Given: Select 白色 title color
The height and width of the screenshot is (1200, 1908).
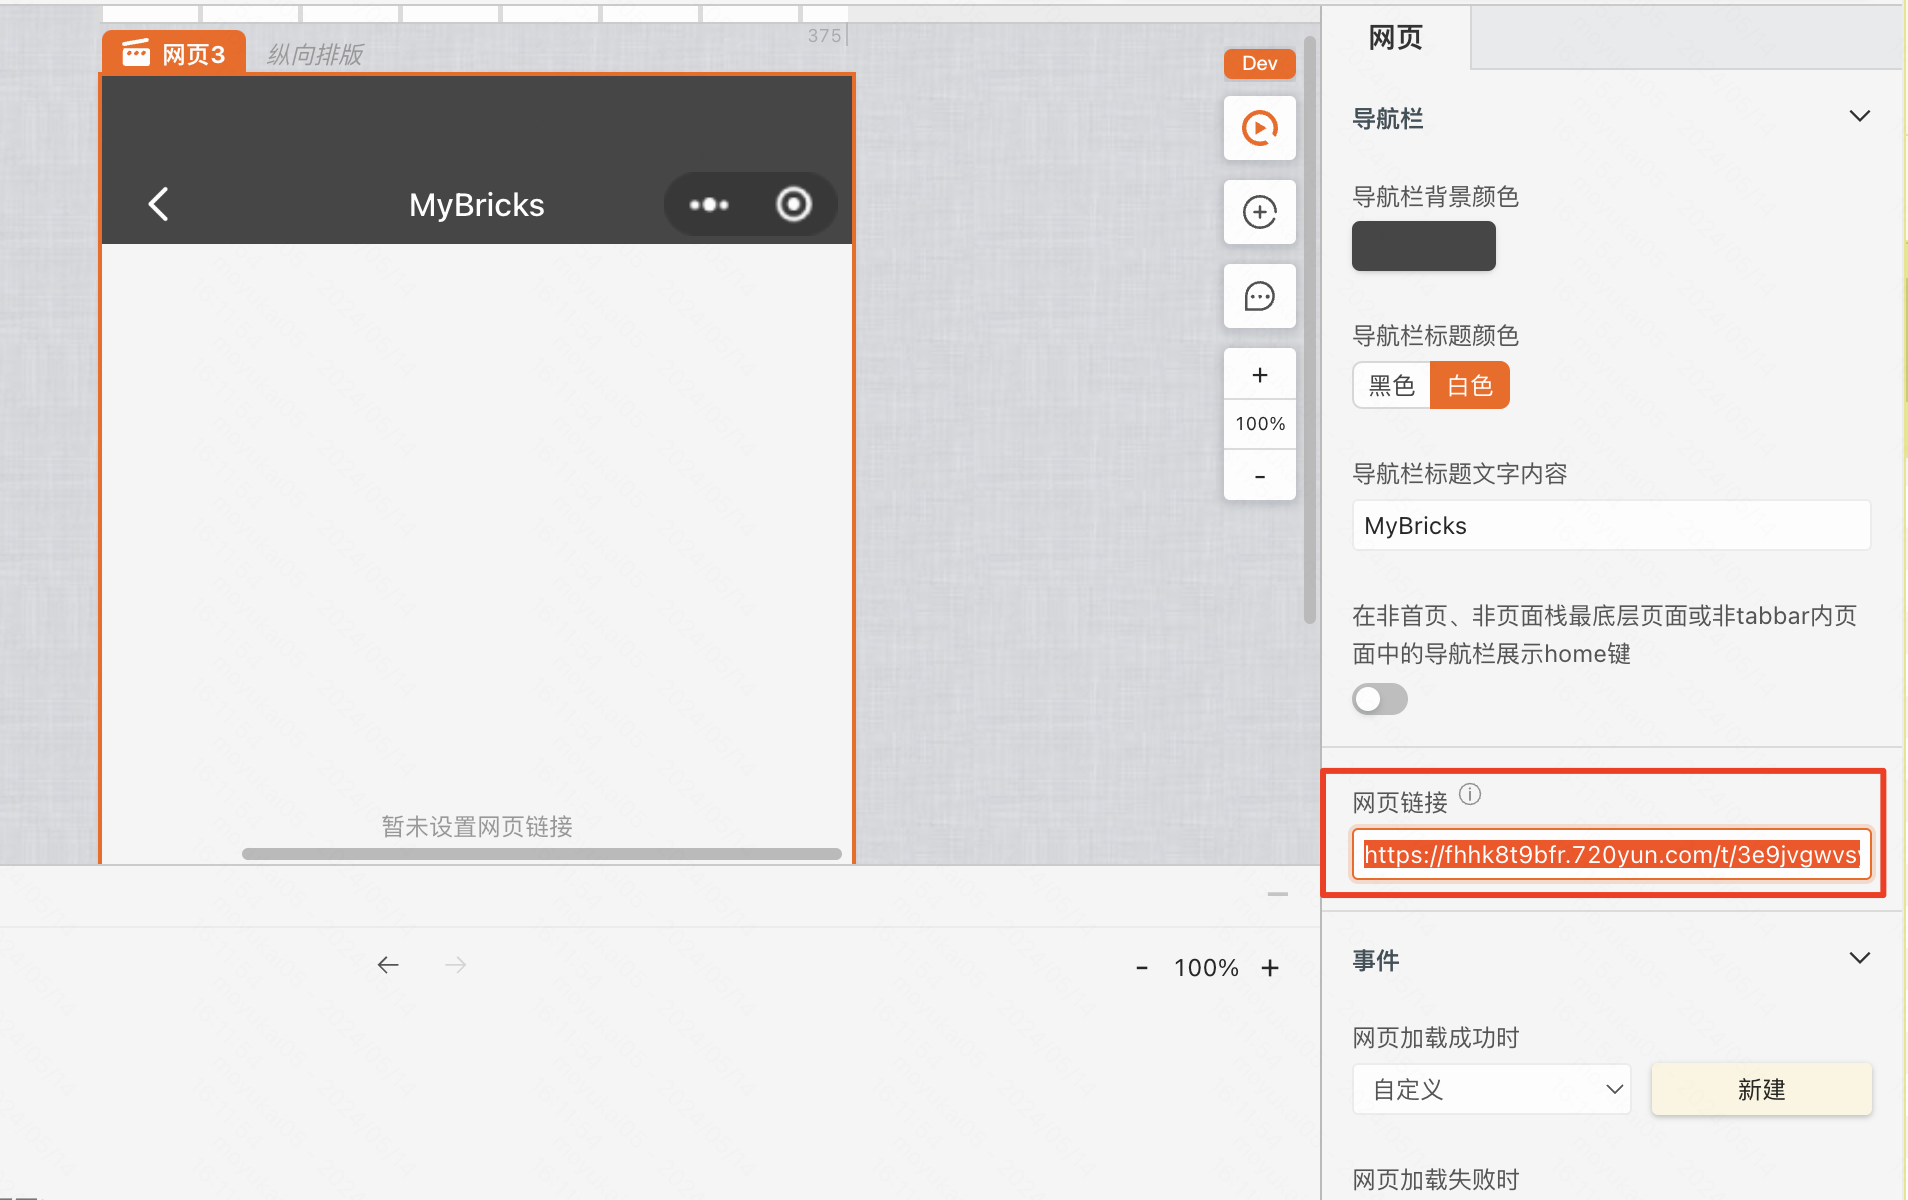Looking at the screenshot, I should click(x=1470, y=385).
